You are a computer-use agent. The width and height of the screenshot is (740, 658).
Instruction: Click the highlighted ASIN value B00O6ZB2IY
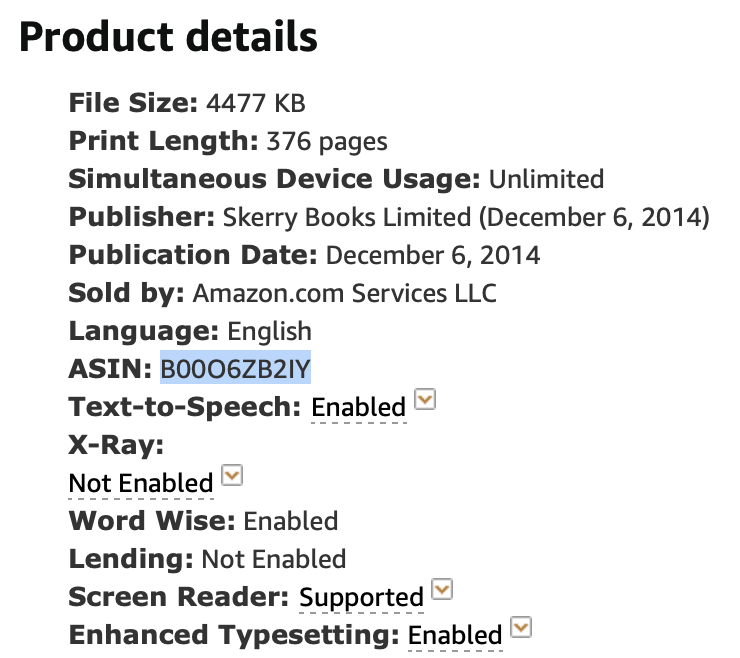tap(235, 369)
